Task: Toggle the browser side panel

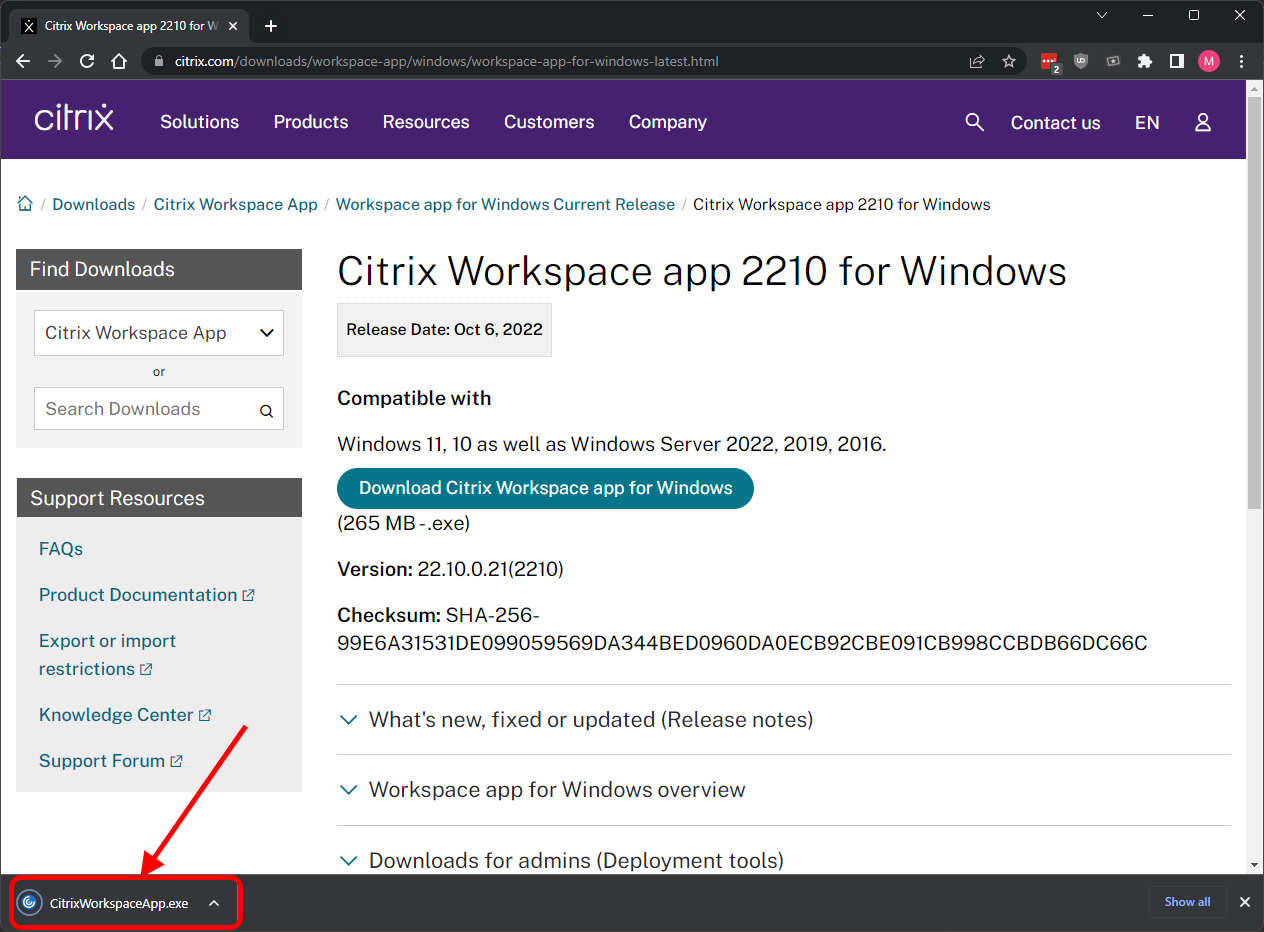Action: coord(1177,61)
